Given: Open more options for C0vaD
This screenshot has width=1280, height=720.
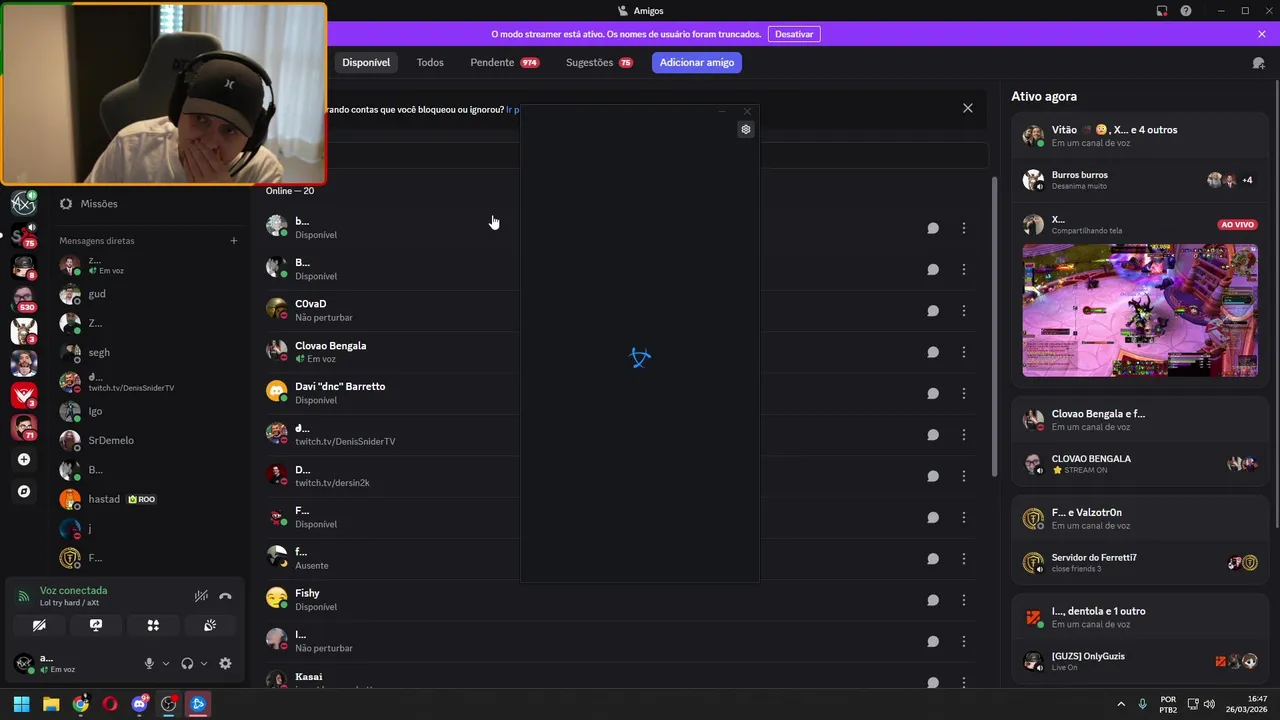Looking at the screenshot, I should 963,310.
